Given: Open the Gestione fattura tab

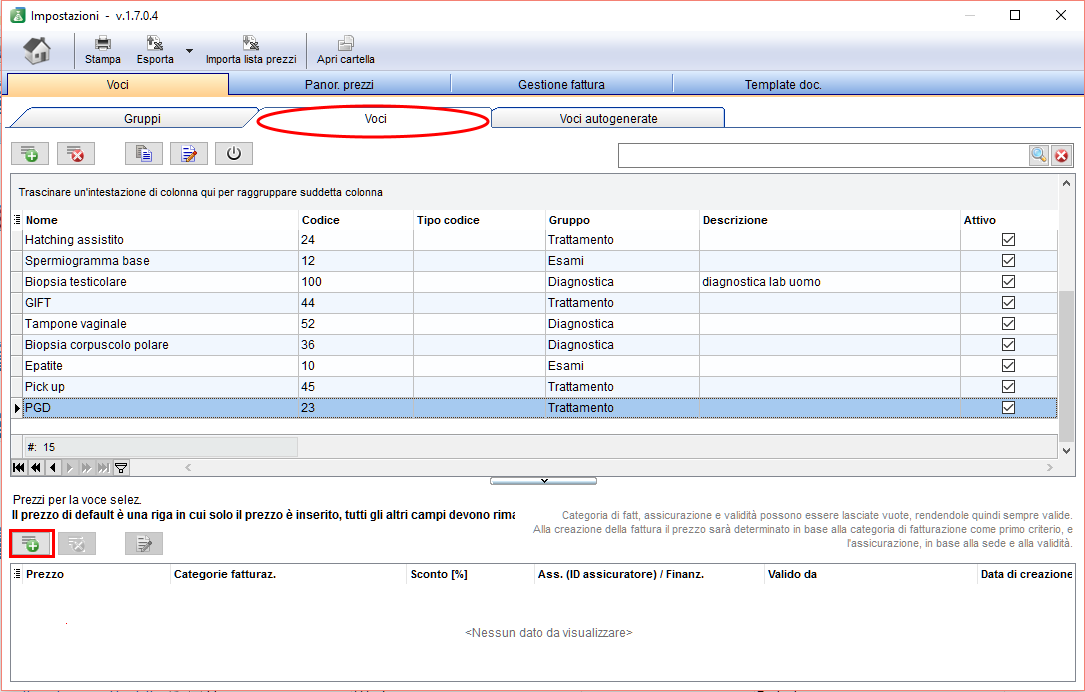Looking at the screenshot, I should [561, 84].
